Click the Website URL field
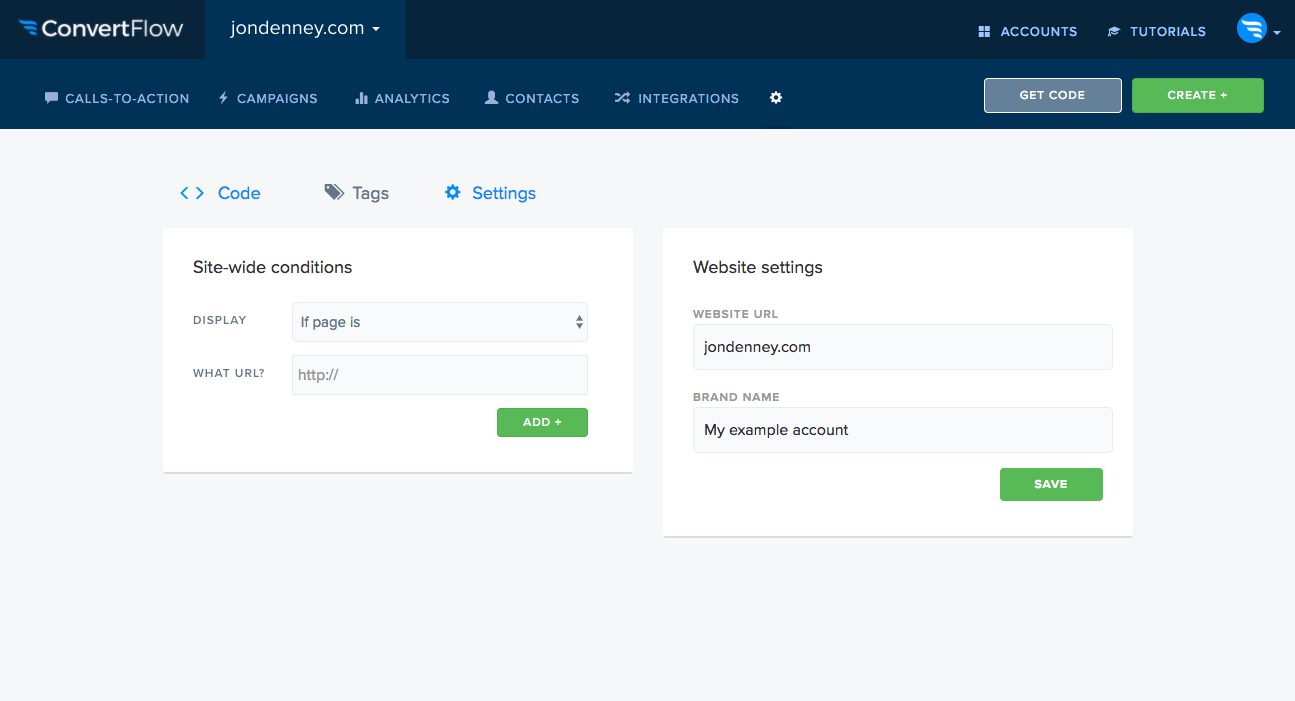Screen dimensions: 1295x701 [903, 347]
